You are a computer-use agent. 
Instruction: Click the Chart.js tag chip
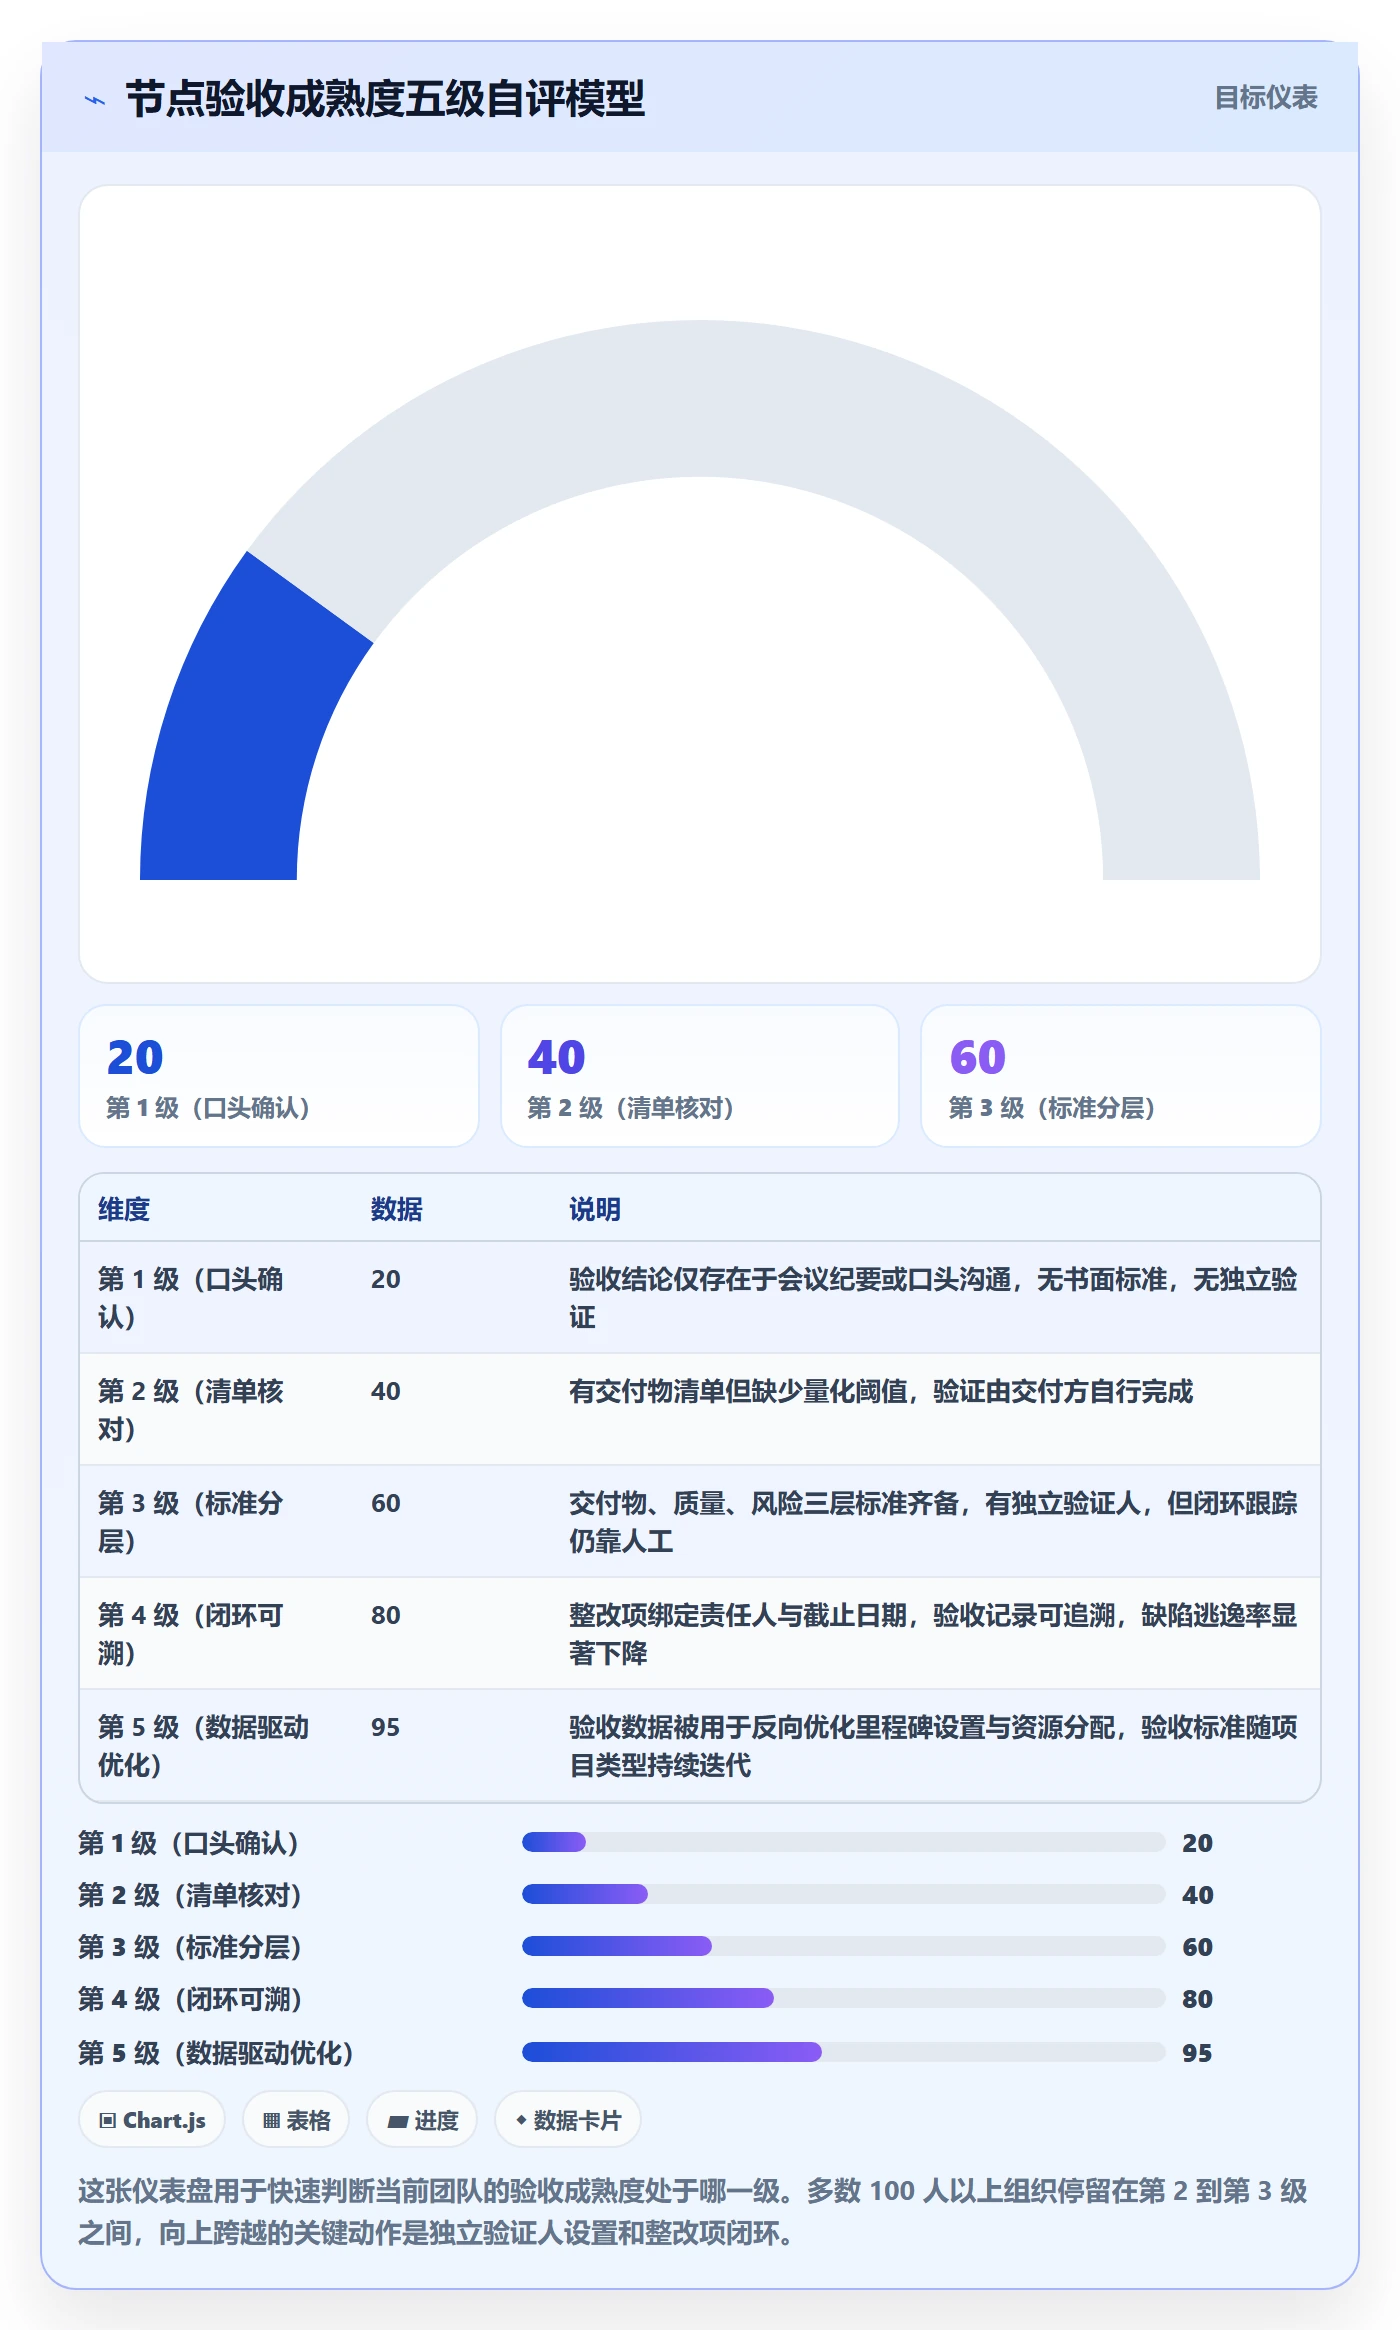152,2120
